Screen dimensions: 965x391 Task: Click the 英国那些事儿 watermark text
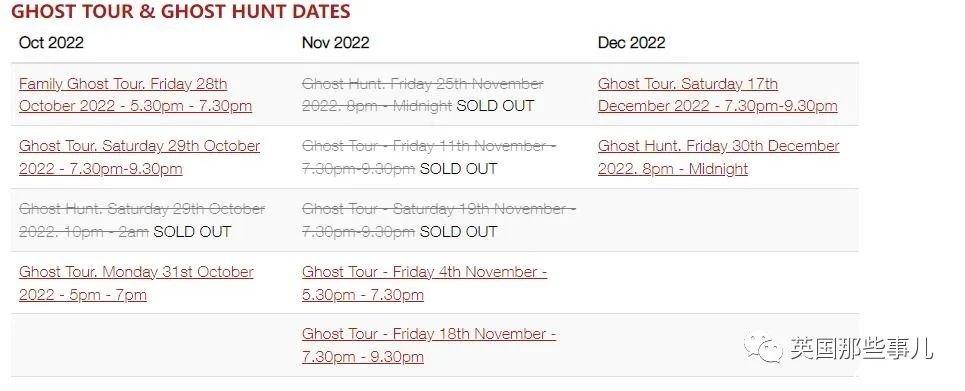[x=862, y=349]
